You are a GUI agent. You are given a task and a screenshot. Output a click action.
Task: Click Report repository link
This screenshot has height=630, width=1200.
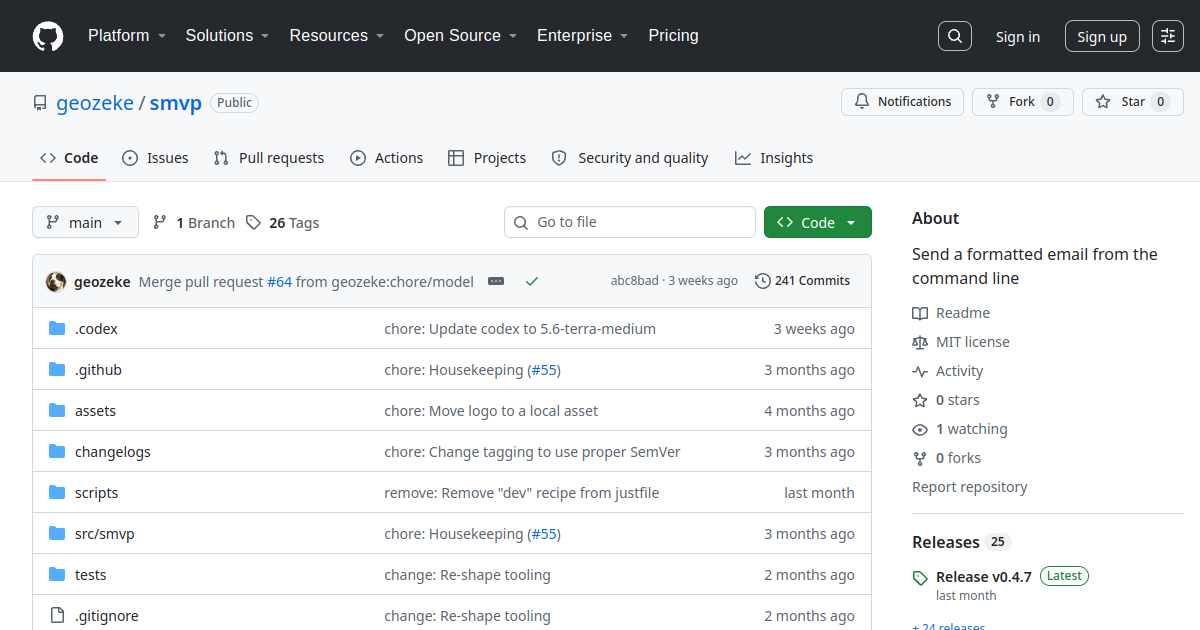[970, 487]
